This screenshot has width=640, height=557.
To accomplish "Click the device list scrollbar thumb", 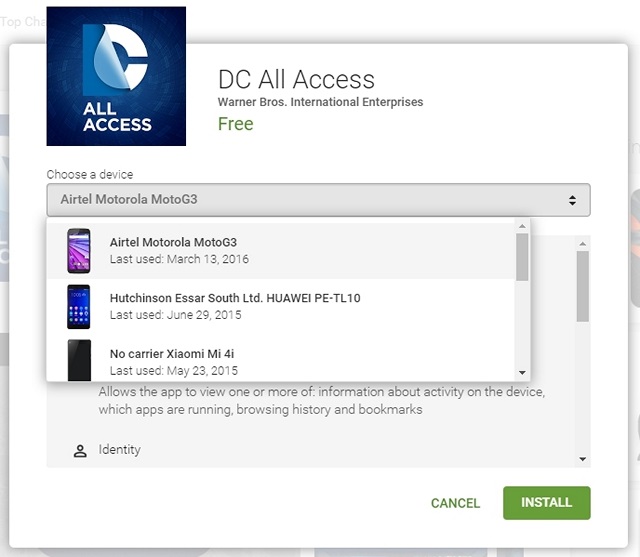I will coord(522,257).
